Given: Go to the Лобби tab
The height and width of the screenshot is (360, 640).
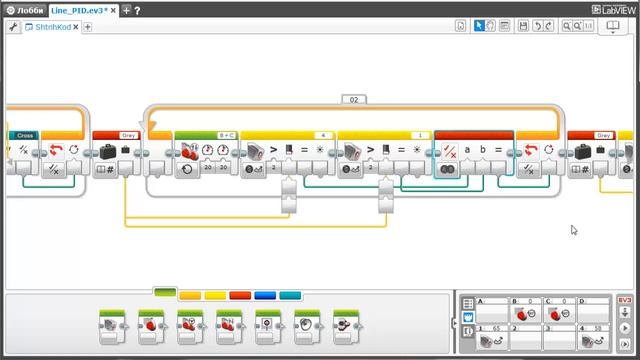Looking at the screenshot, I should tap(25, 11).
